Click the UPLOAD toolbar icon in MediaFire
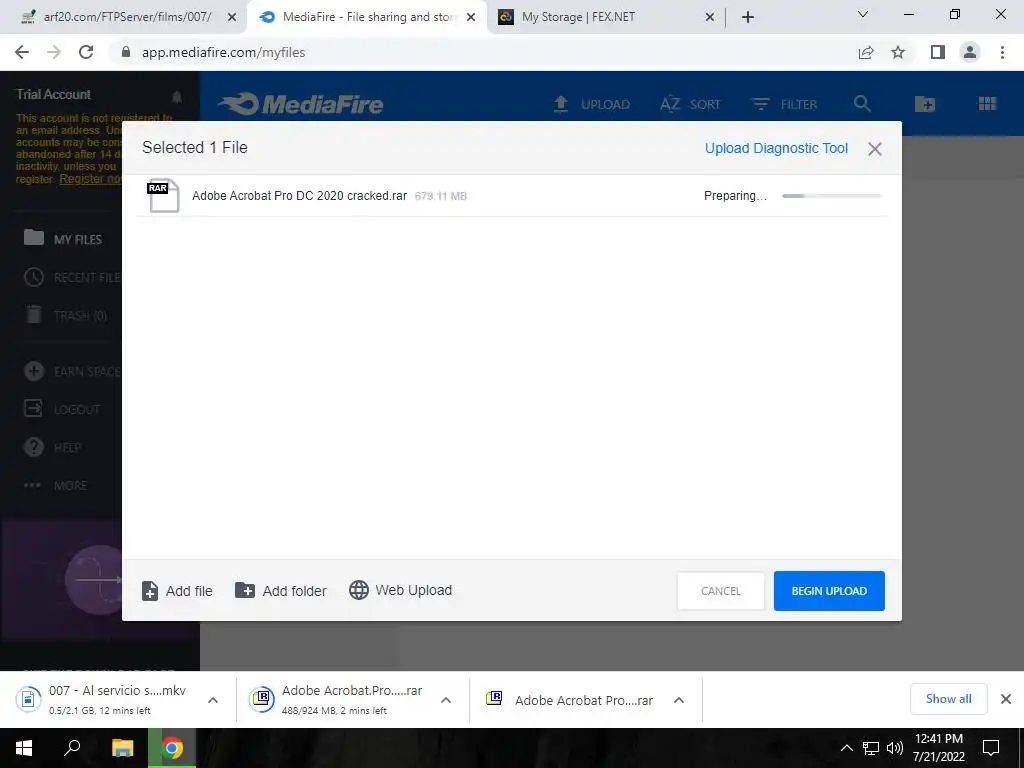Screen dimensions: 1024x768 pyautogui.click(x=560, y=104)
